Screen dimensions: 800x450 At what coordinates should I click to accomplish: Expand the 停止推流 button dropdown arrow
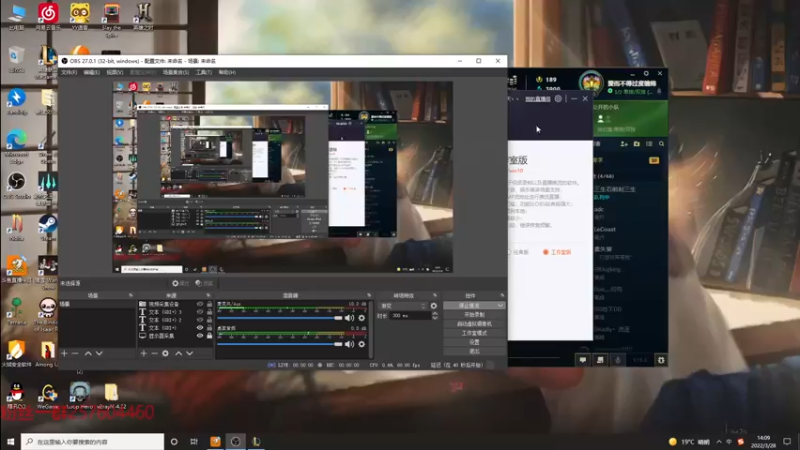click(x=500, y=306)
